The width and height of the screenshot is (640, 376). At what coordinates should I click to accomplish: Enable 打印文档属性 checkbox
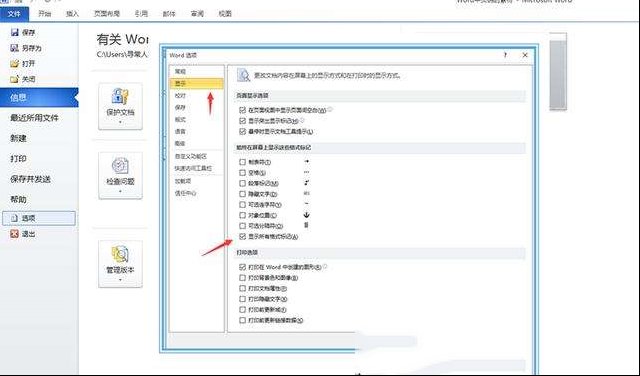tap(242, 289)
